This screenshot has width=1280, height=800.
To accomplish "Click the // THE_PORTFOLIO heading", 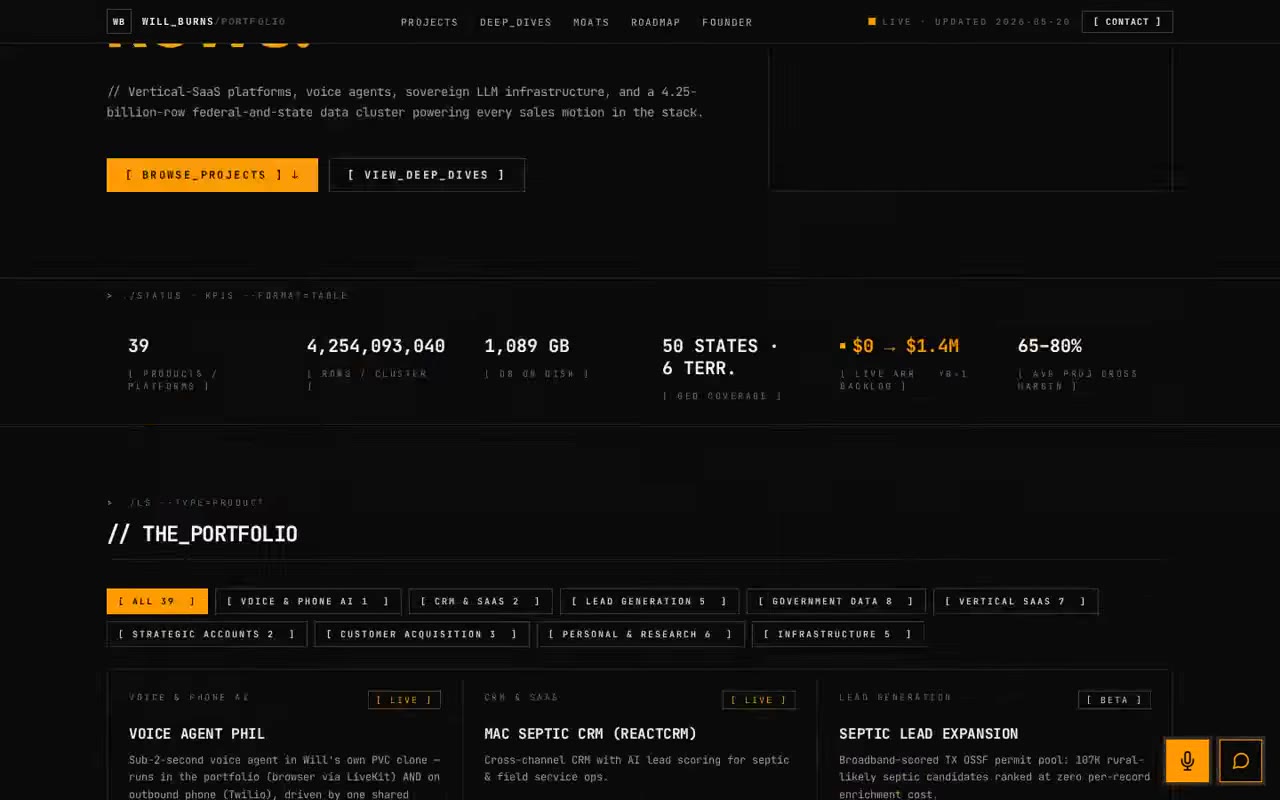I will coord(202,534).
